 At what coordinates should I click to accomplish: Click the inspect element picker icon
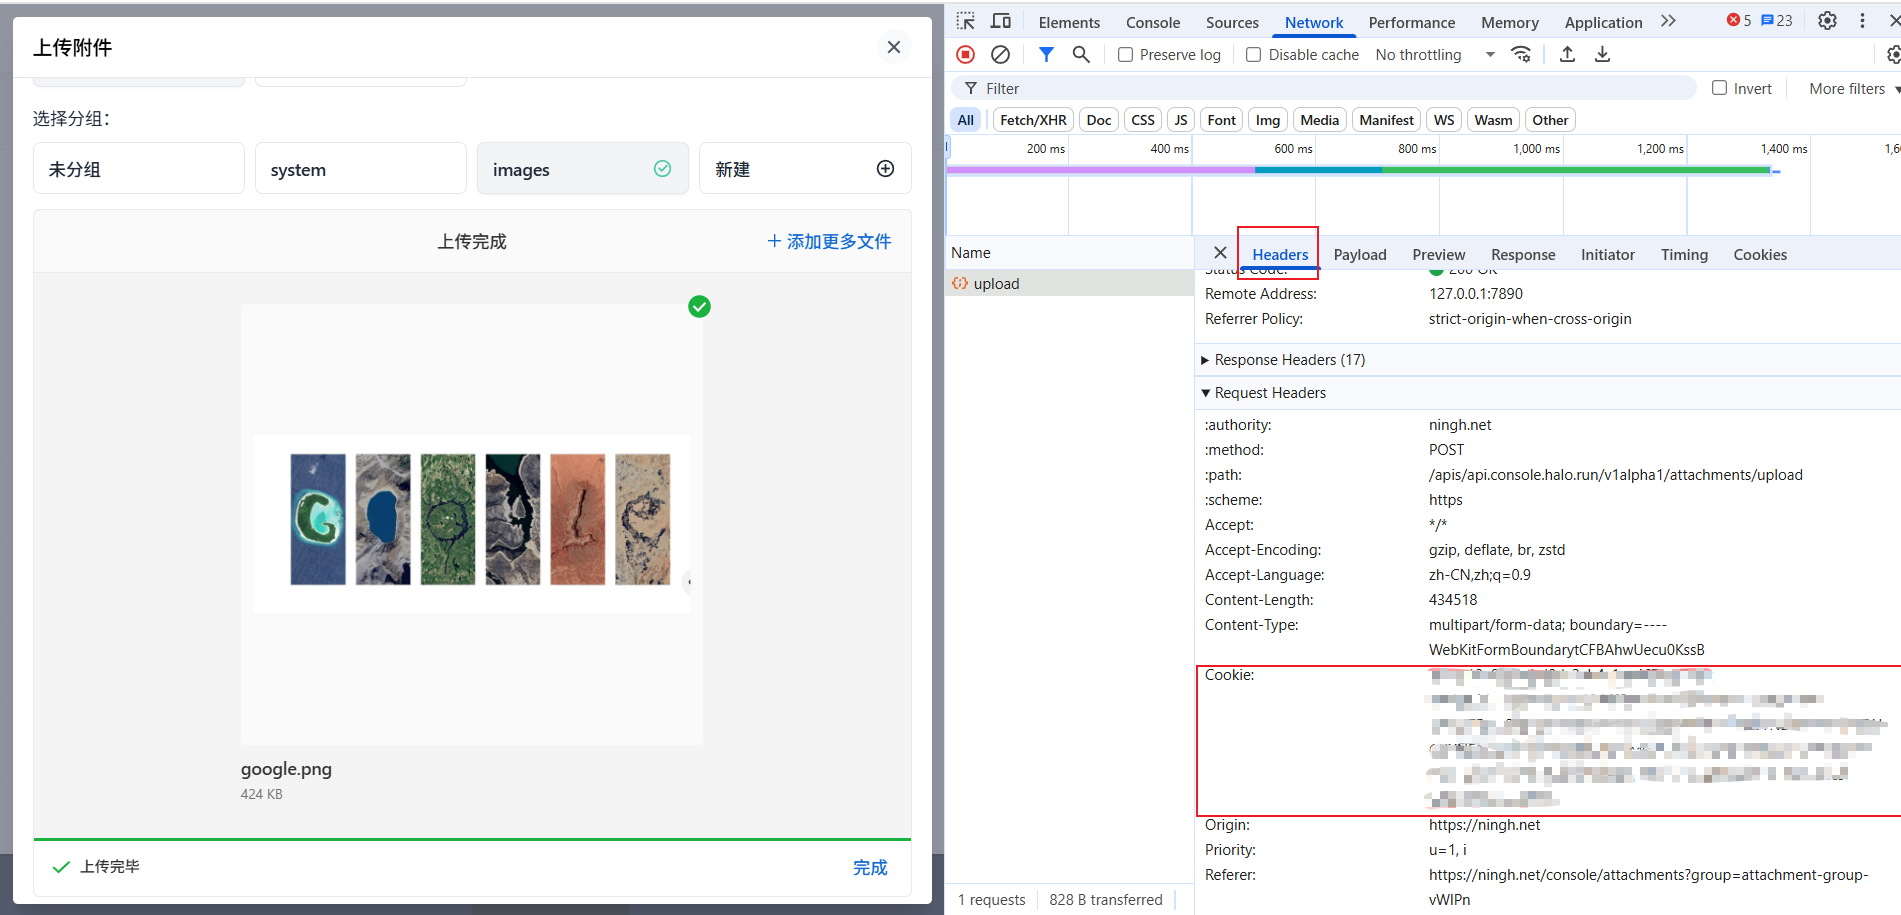[x=965, y=21]
